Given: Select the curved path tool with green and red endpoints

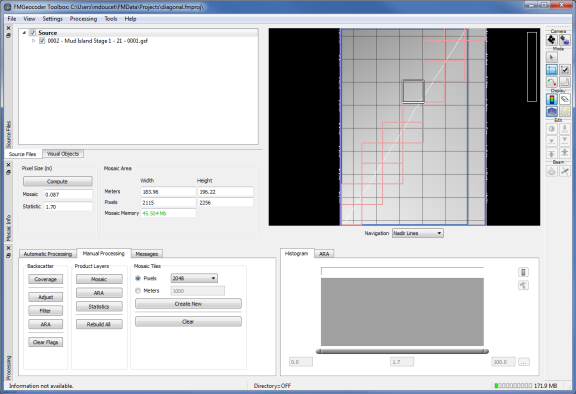Looking at the screenshot, I should pyautogui.click(x=551, y=82).
